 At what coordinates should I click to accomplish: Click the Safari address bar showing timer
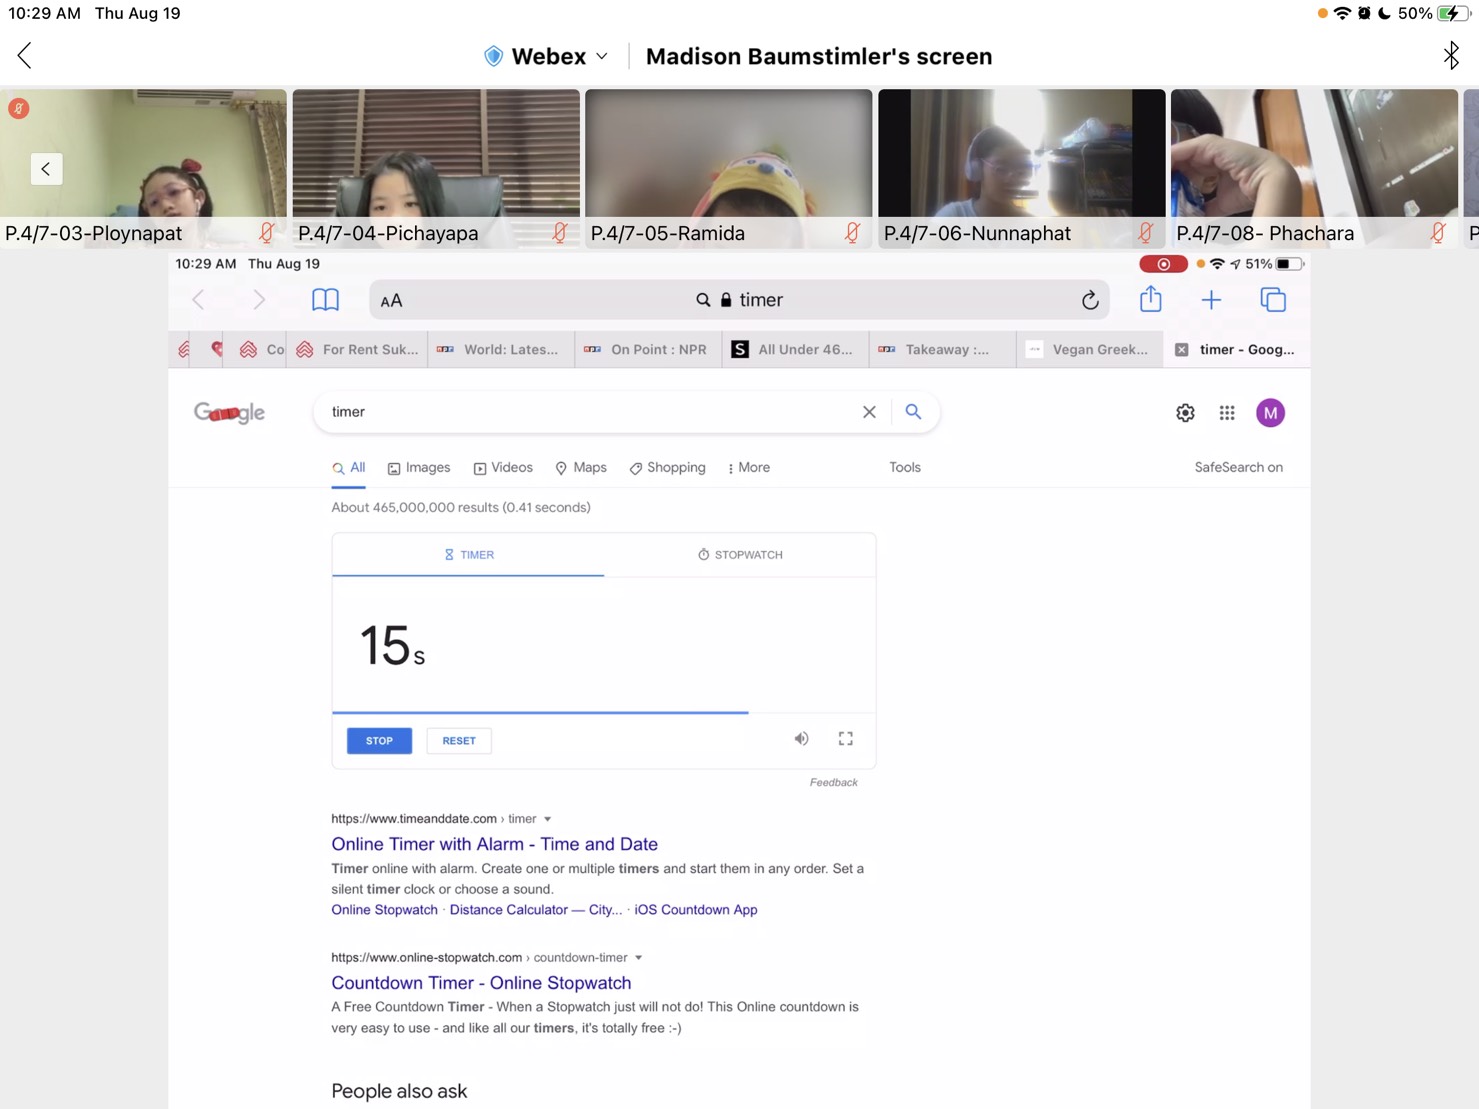pyautogui.click(x=739, y=300)
